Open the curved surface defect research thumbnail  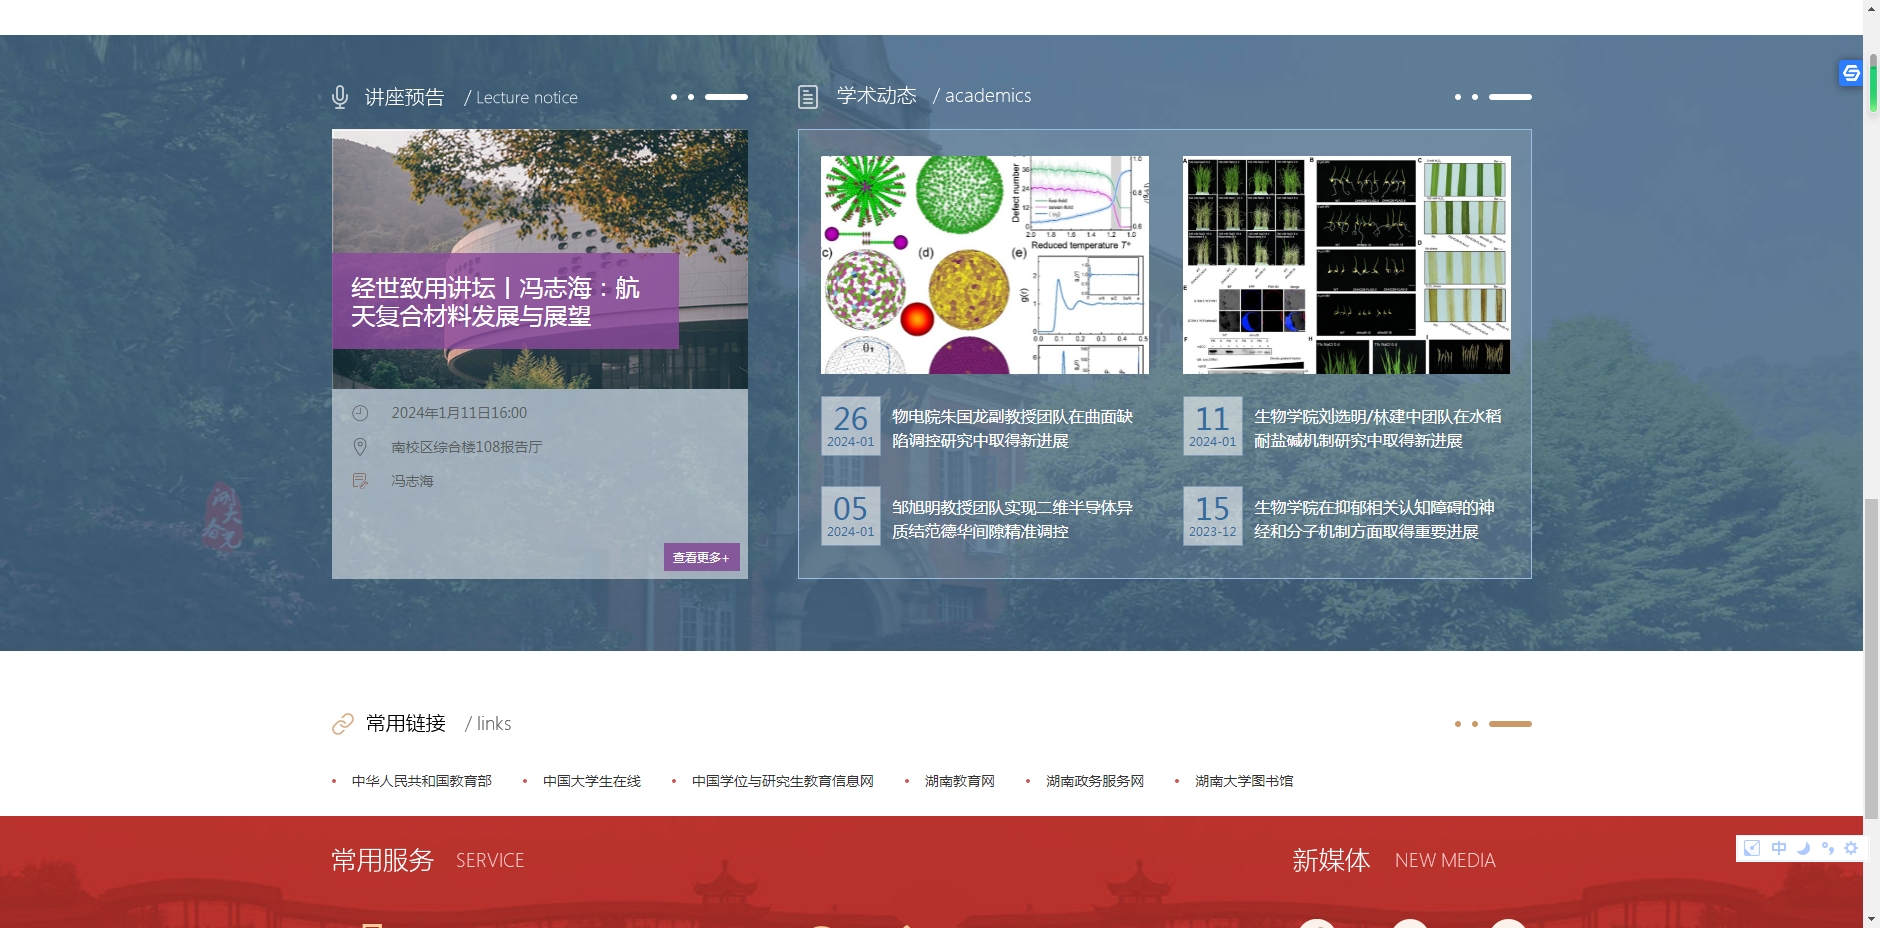click(x=984, y=265)
